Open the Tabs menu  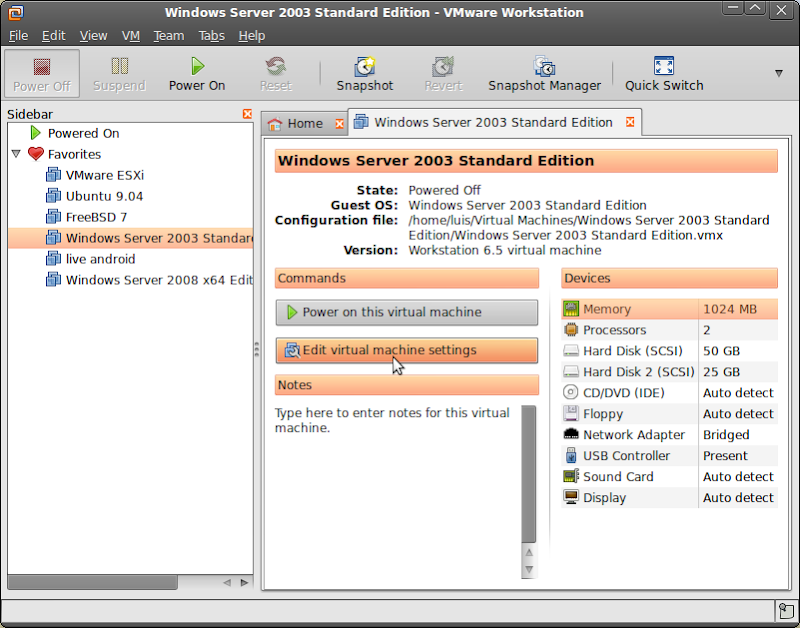coord(212,36)
